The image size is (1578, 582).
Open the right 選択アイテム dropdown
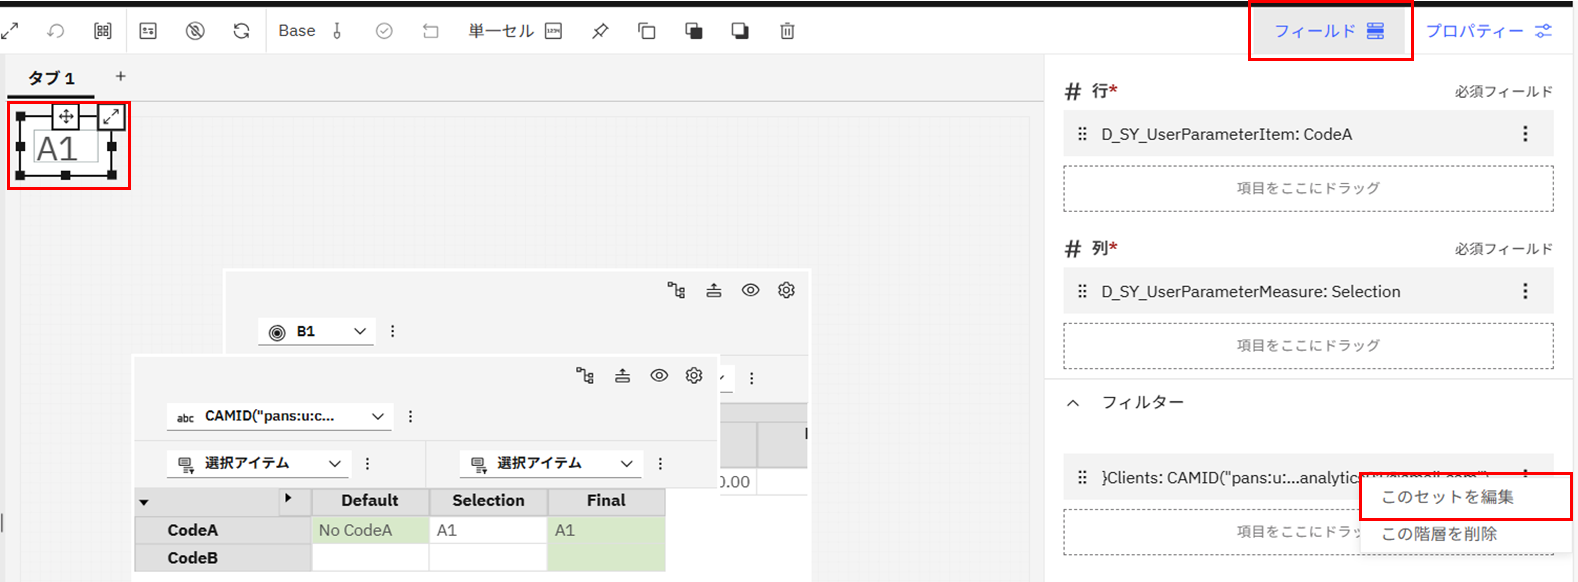[551, 463]
